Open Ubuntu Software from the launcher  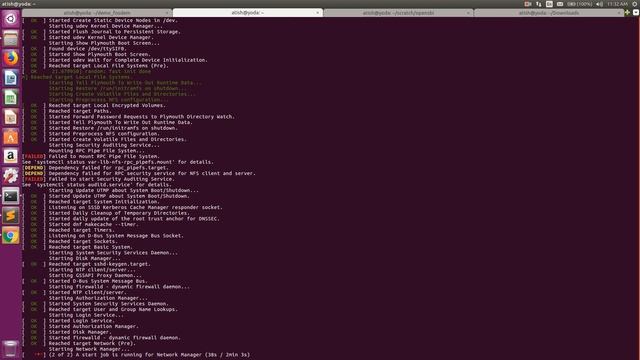[11, 137]
